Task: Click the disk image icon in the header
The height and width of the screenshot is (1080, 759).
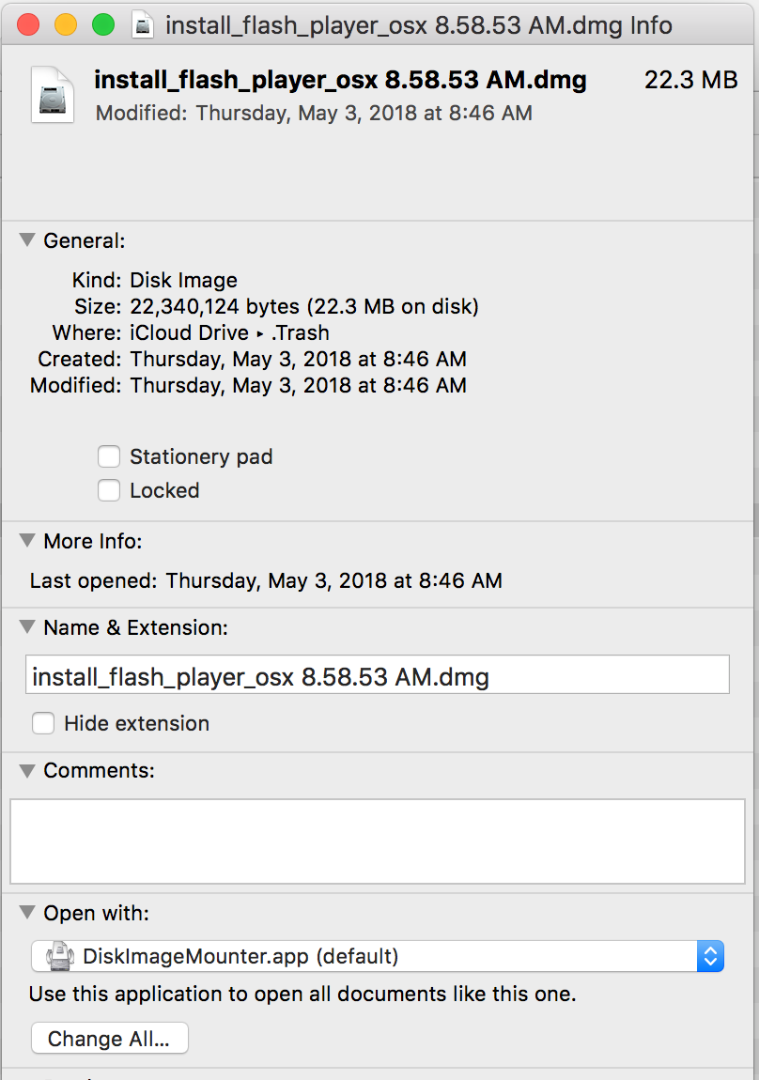Action: [52, 95]
